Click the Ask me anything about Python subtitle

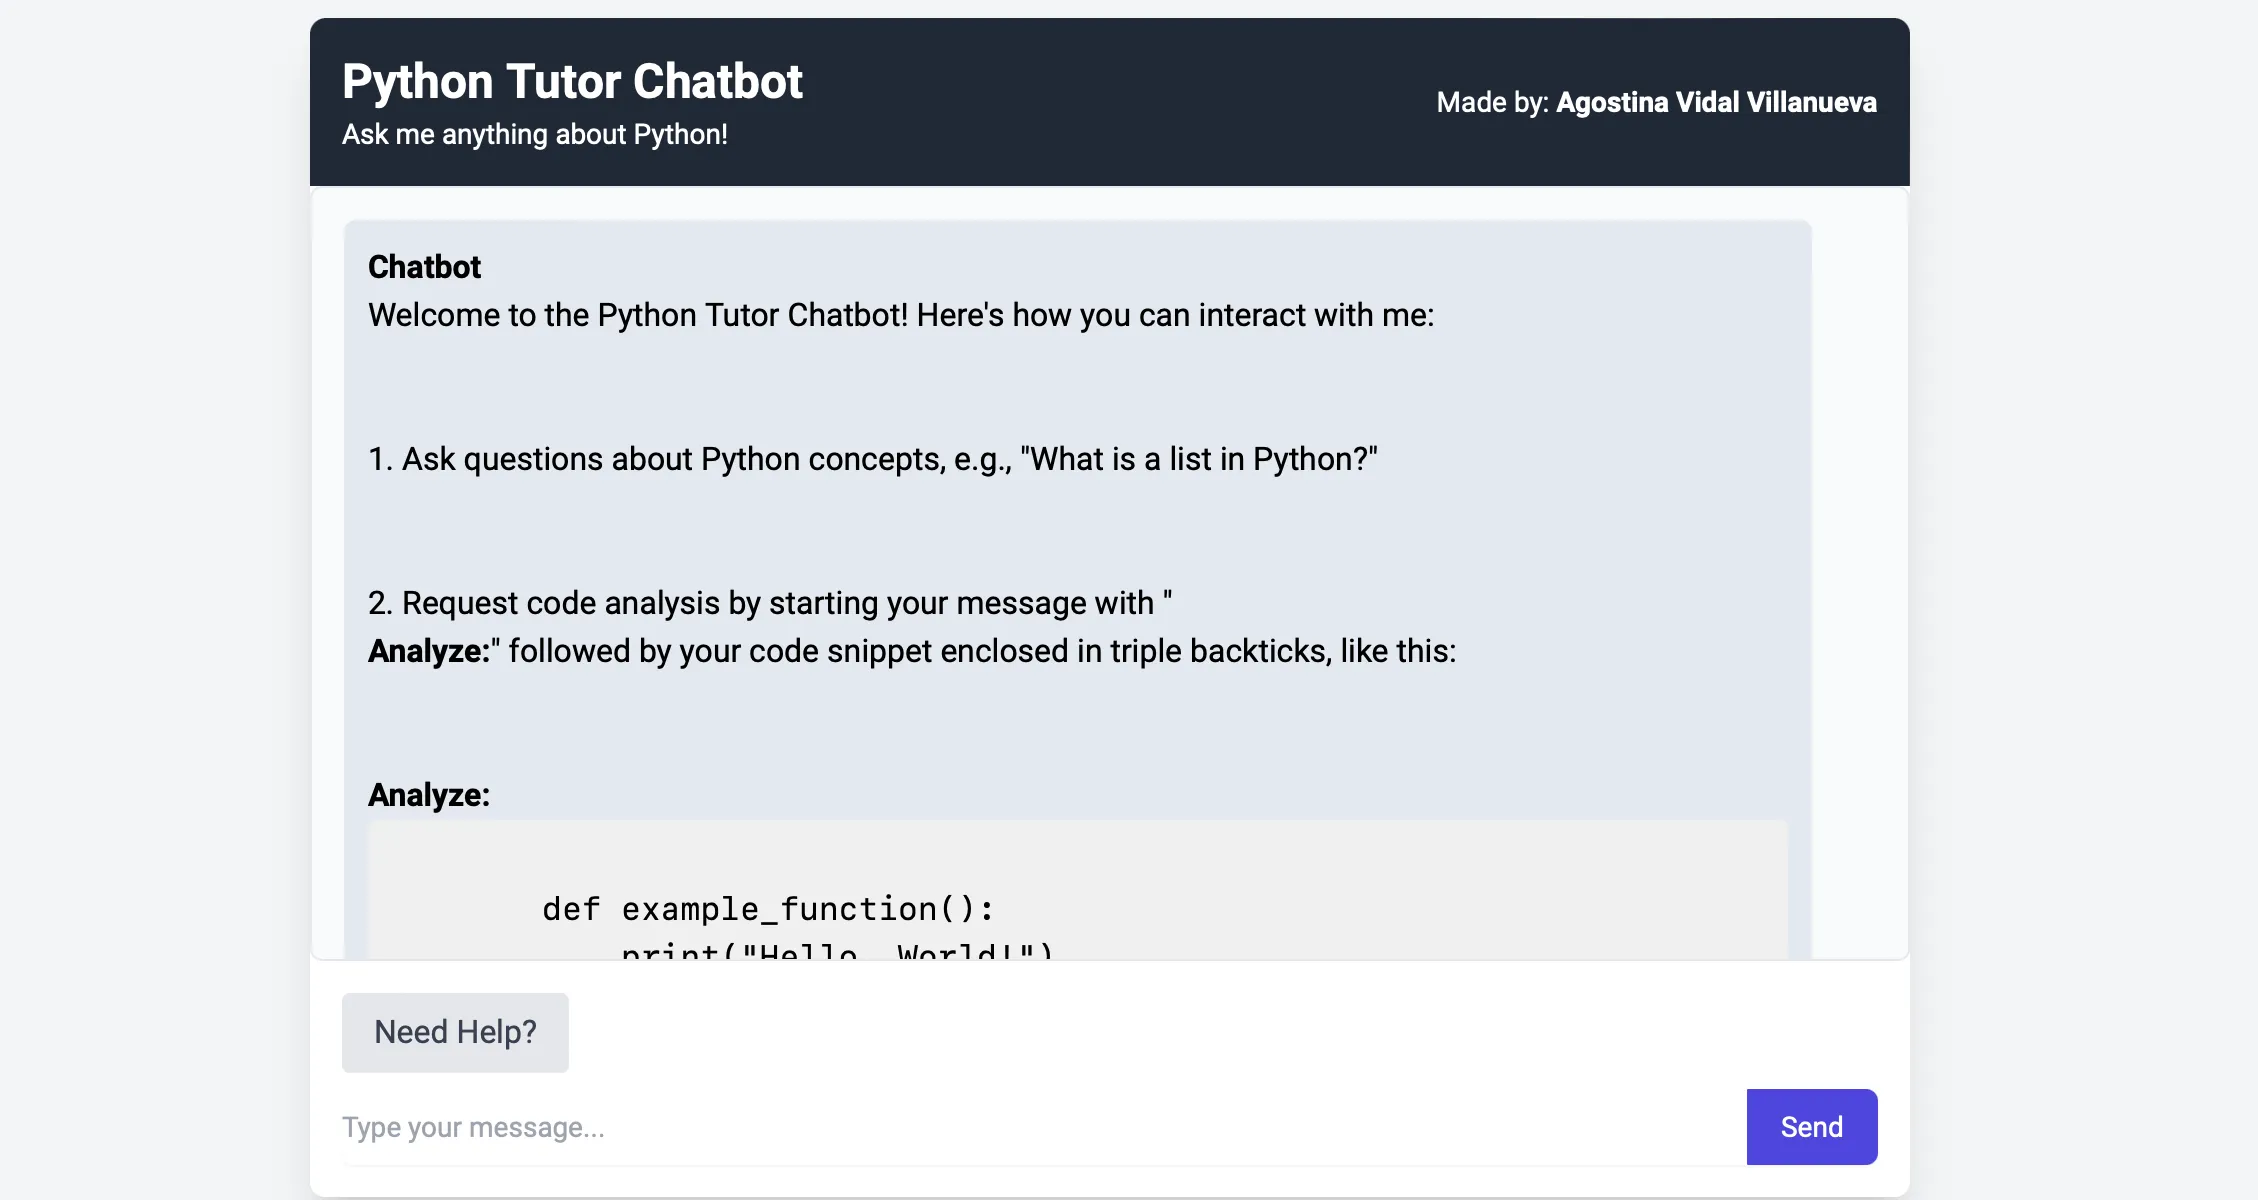[534, 134]
